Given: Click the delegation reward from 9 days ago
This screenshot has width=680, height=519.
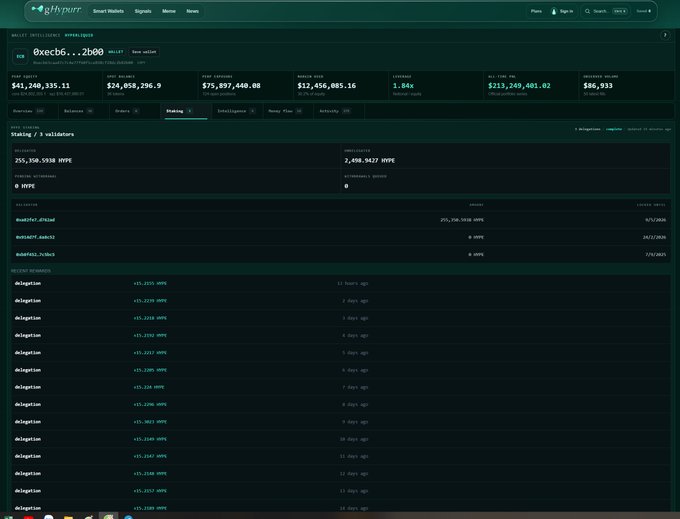Looking at the screenshot, I should (x=340, y=421).
